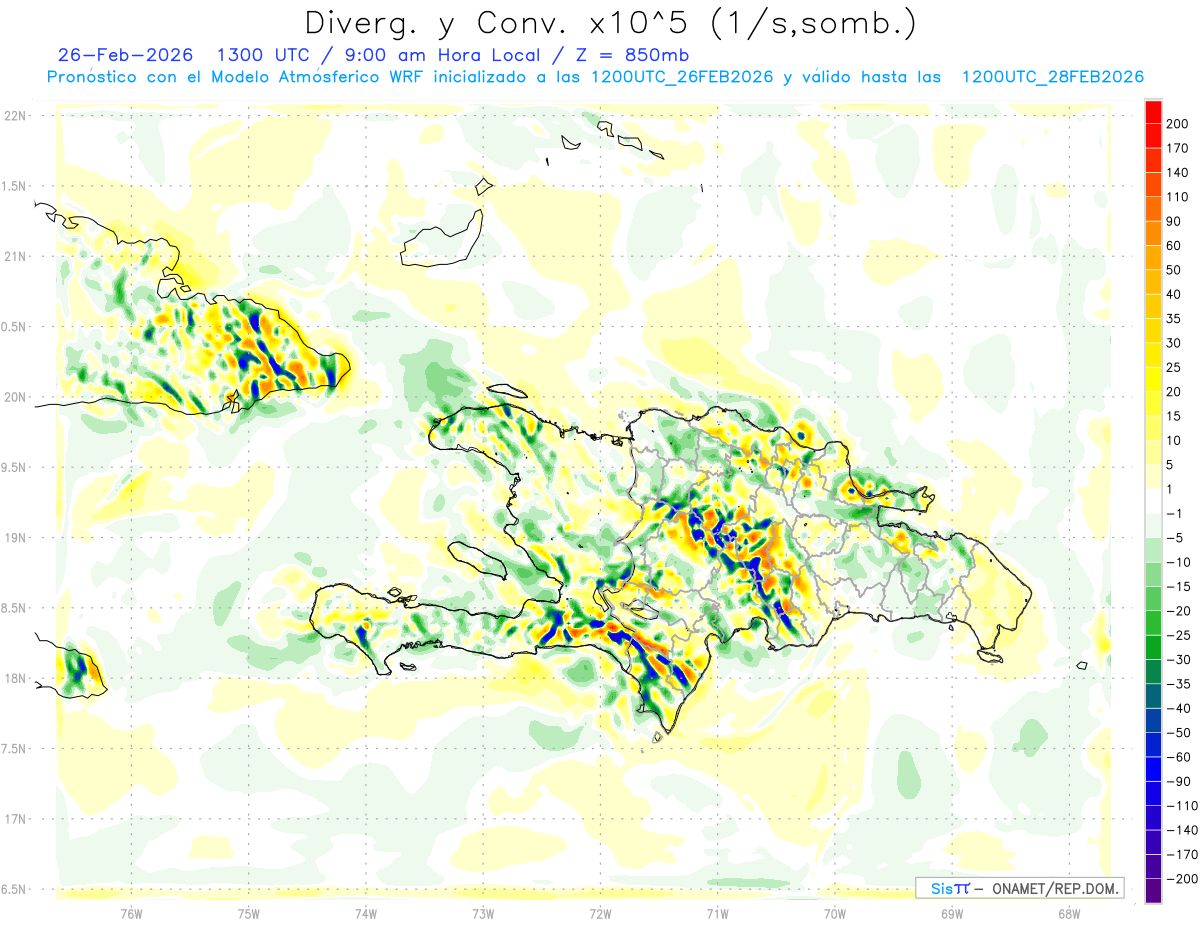Screen dimensions: 1200x927
Task: Click the colorbar value "90"
Action: pyautogui.click(x=1174, y=221)
